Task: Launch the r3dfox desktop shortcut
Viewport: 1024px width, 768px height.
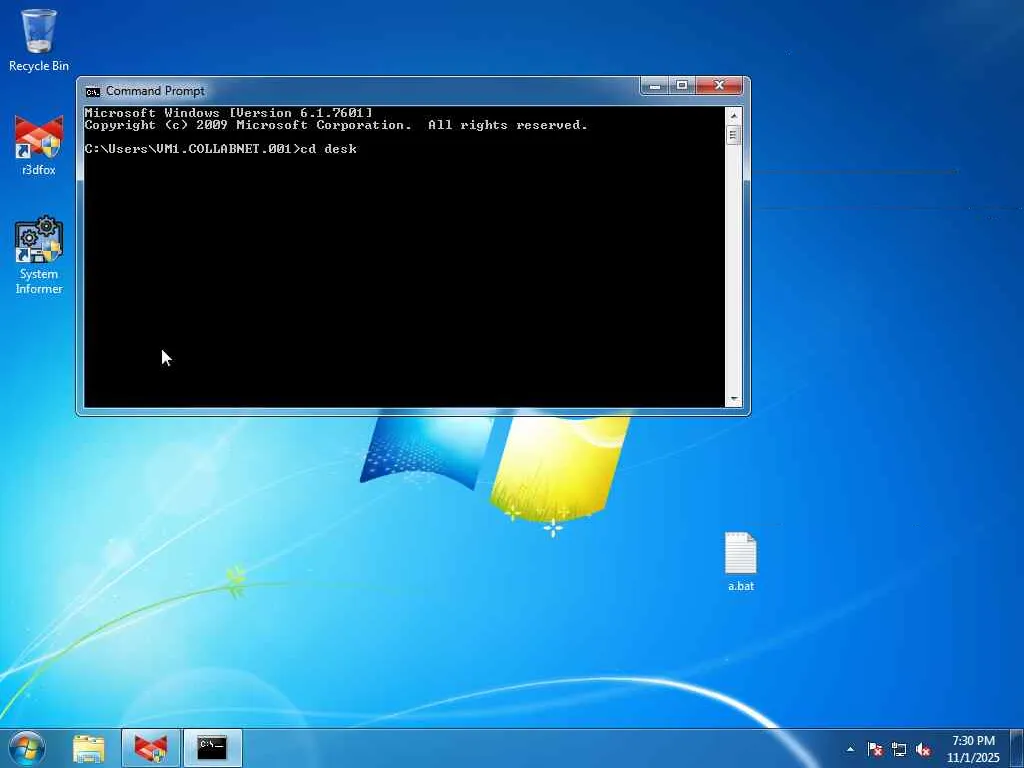Action: click(x=39, y=145)
